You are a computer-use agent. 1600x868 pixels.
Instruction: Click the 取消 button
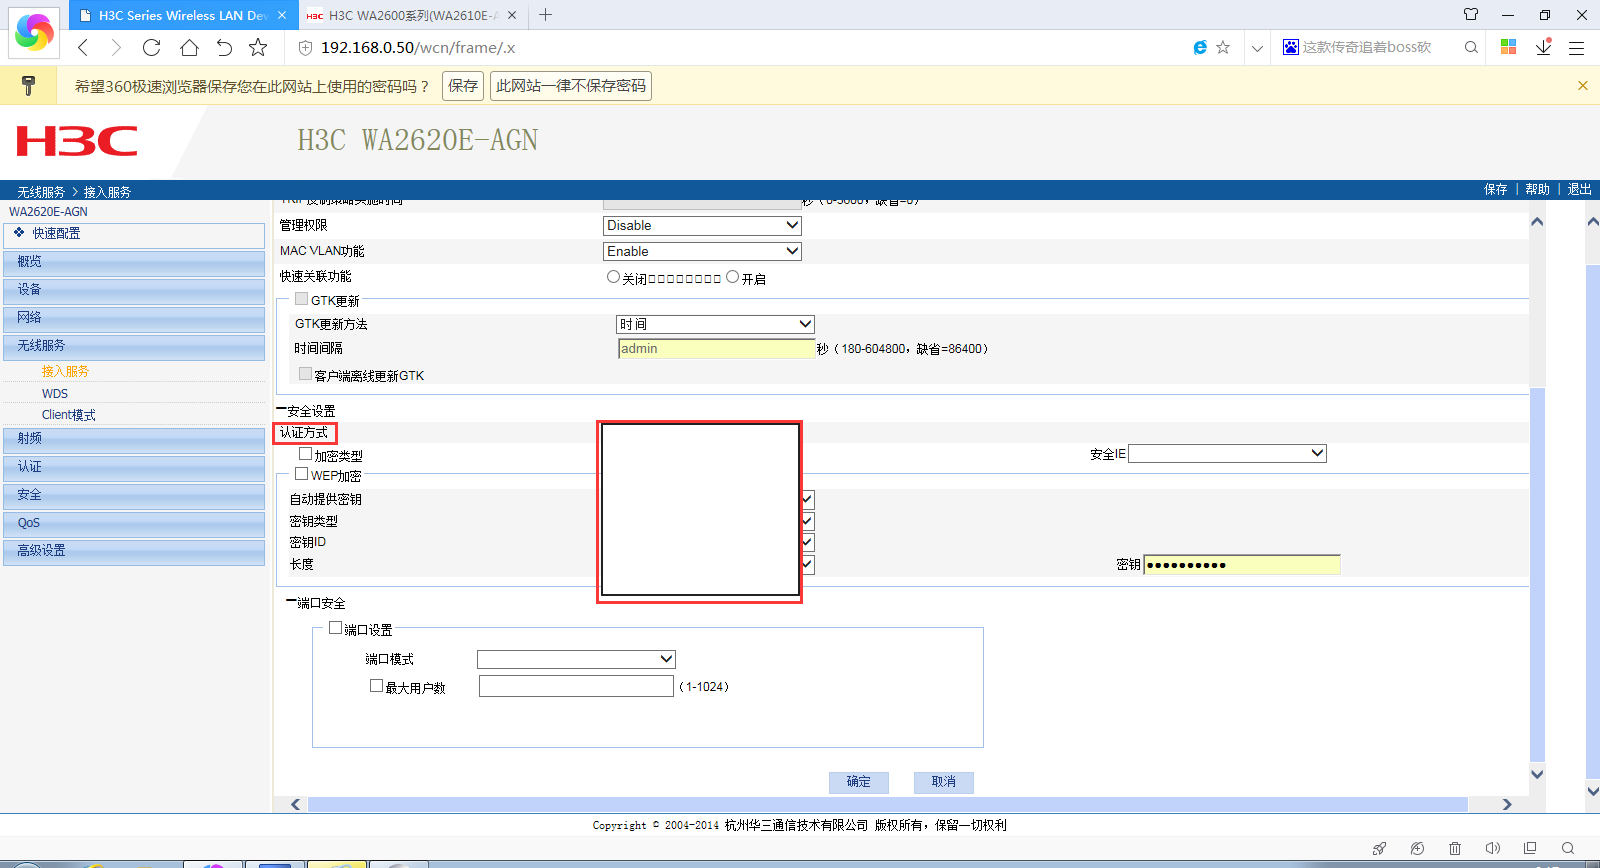[944, 782]
